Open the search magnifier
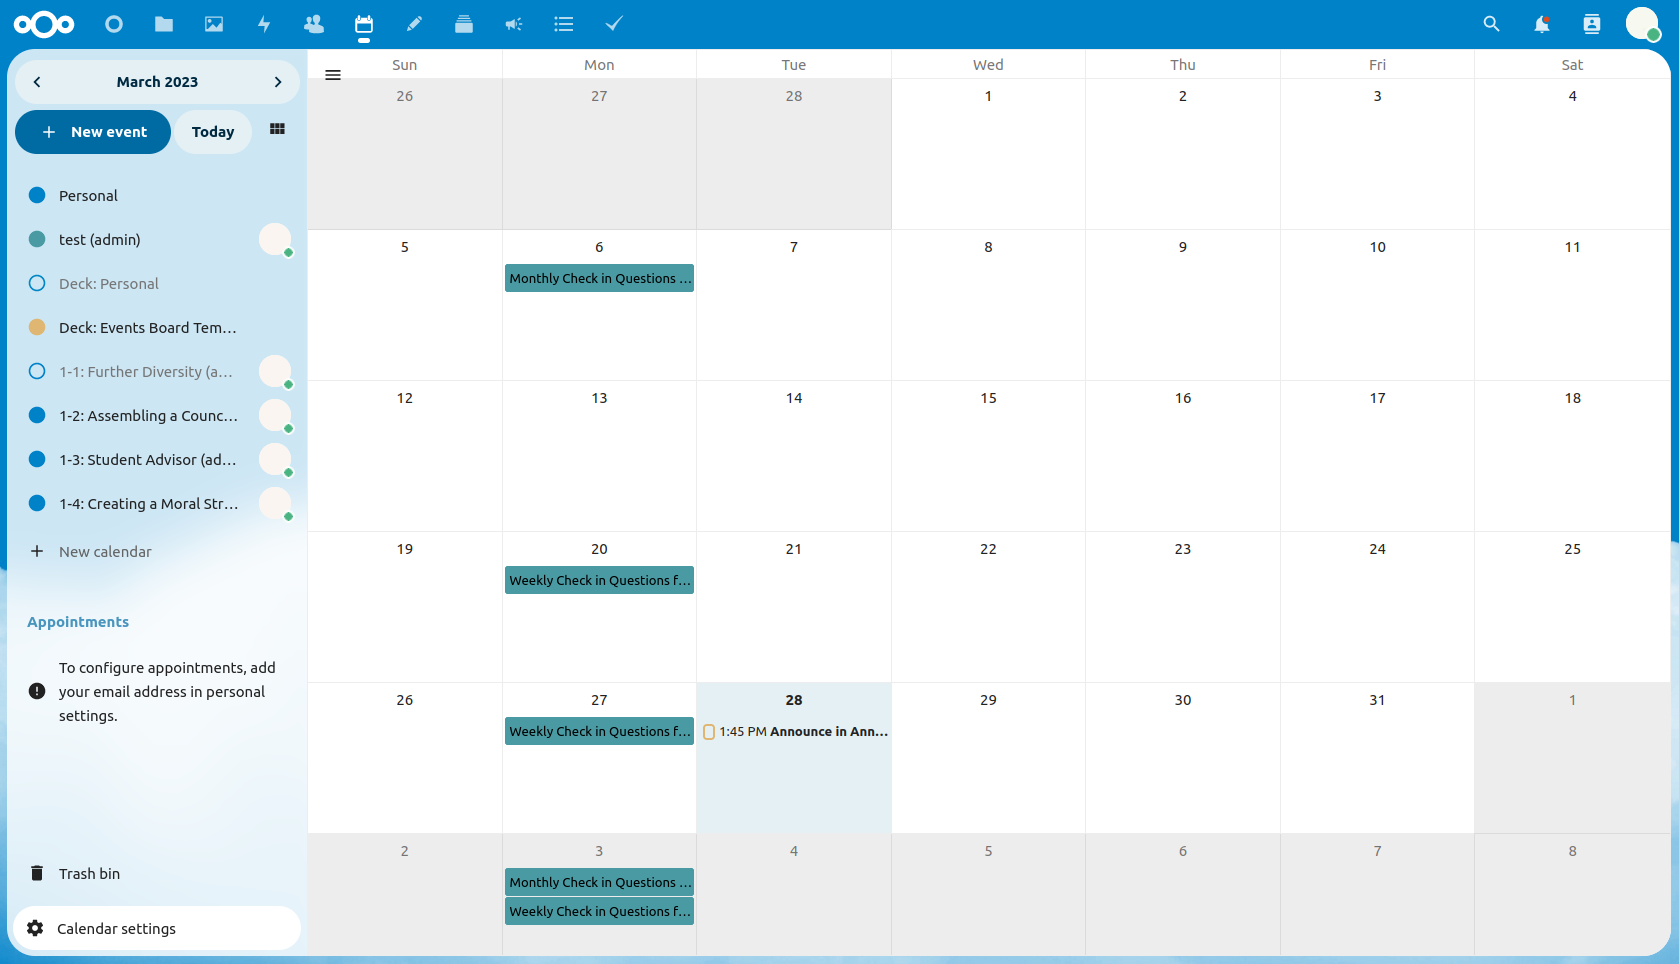The height and width of the screenshot is (964, 1679). (1491, 24)
